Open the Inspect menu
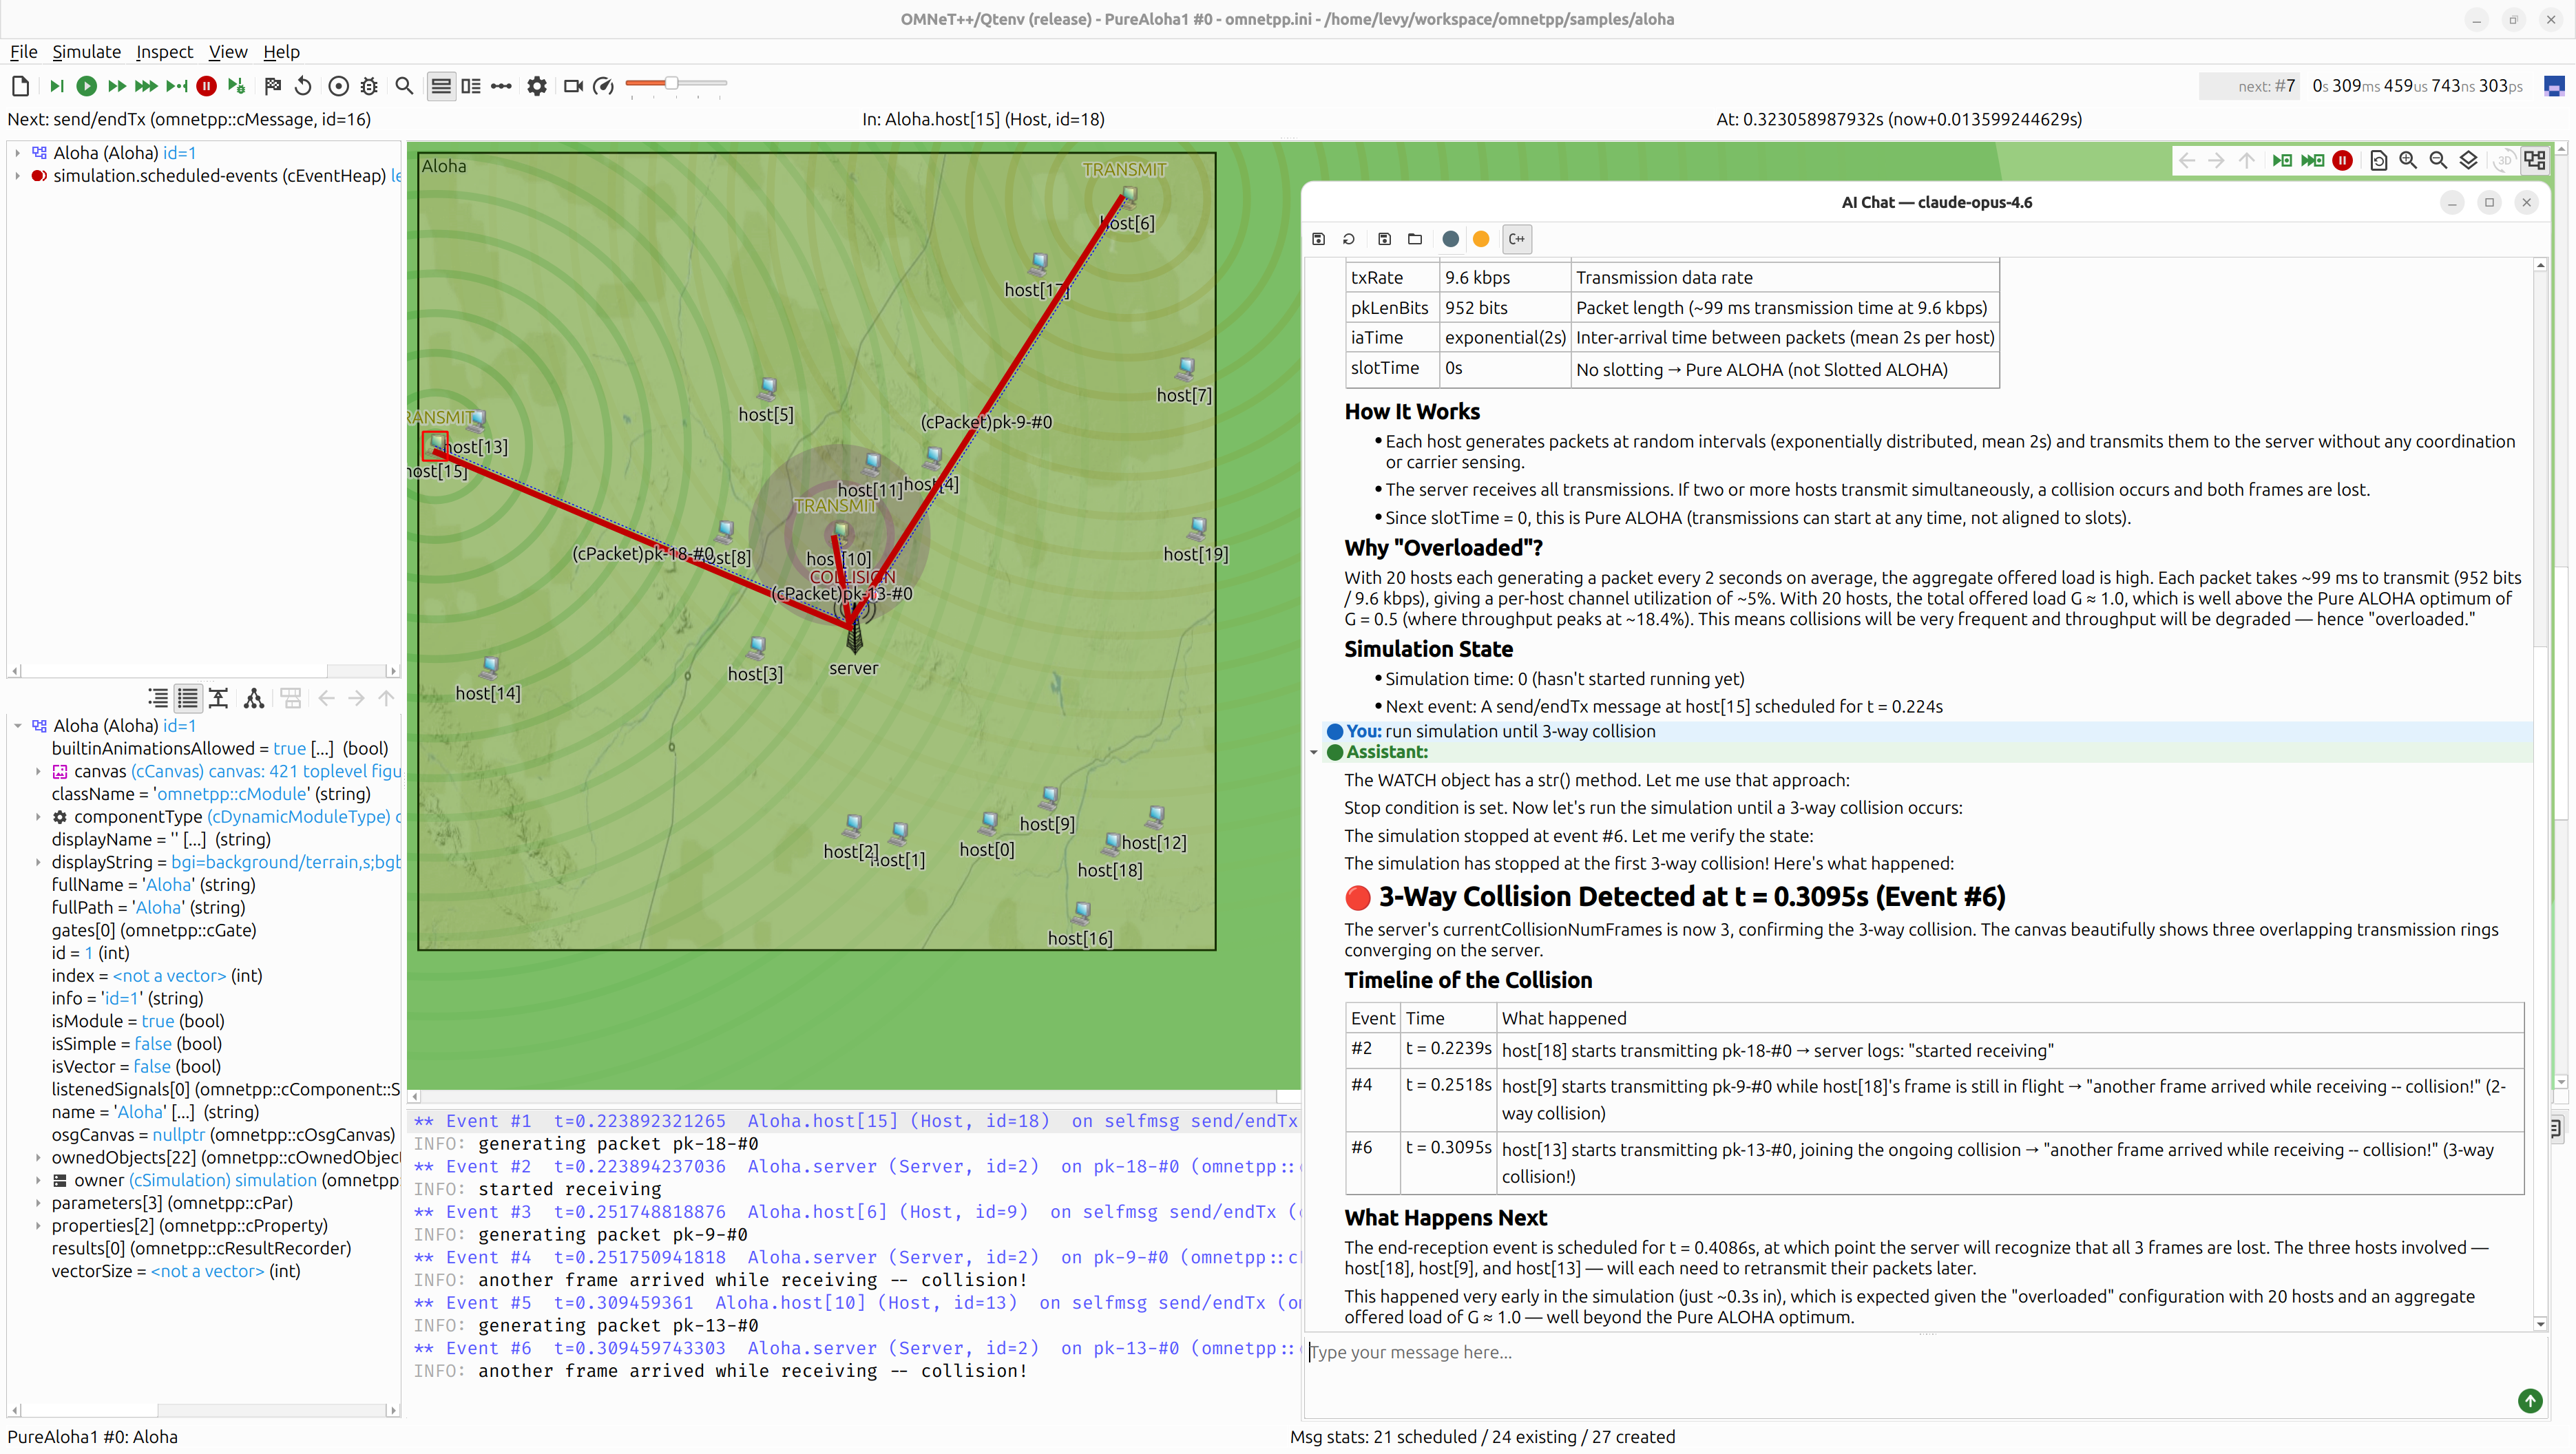2576x1454 pixels. pos(164,52)
